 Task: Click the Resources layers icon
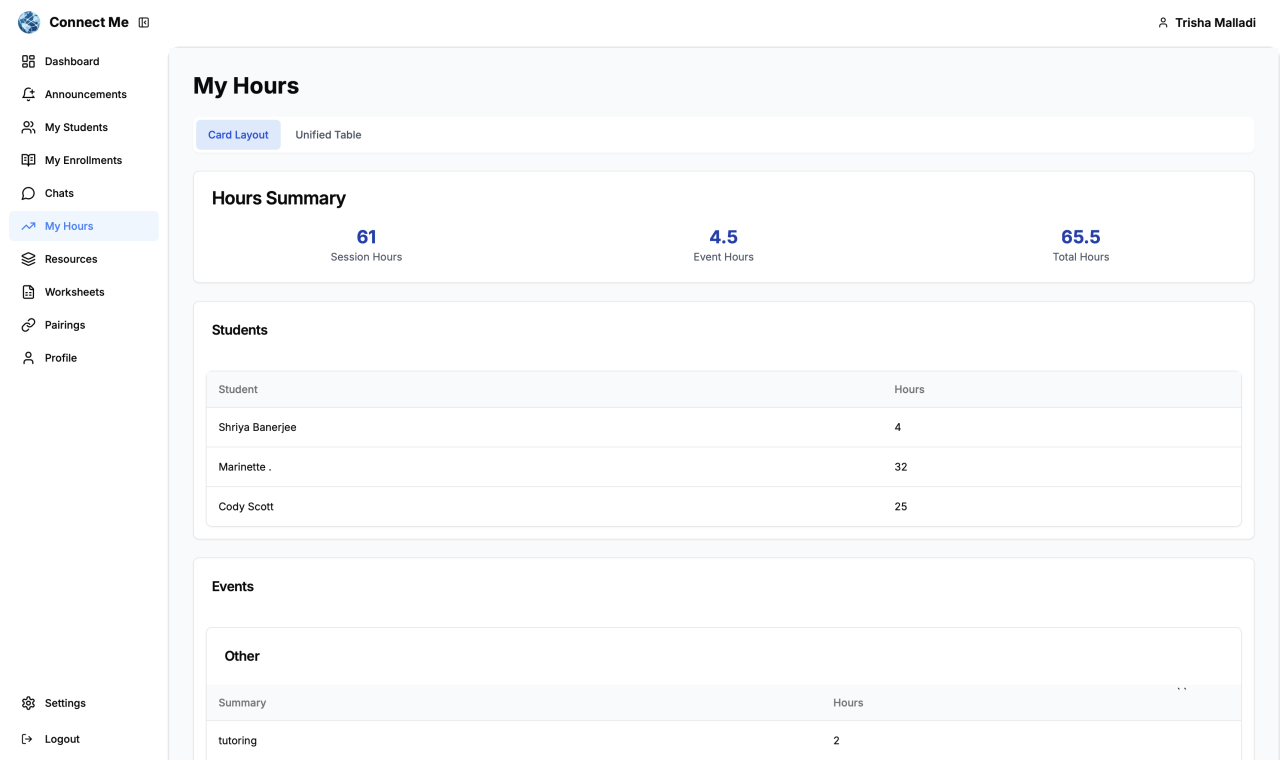(28, 259)
